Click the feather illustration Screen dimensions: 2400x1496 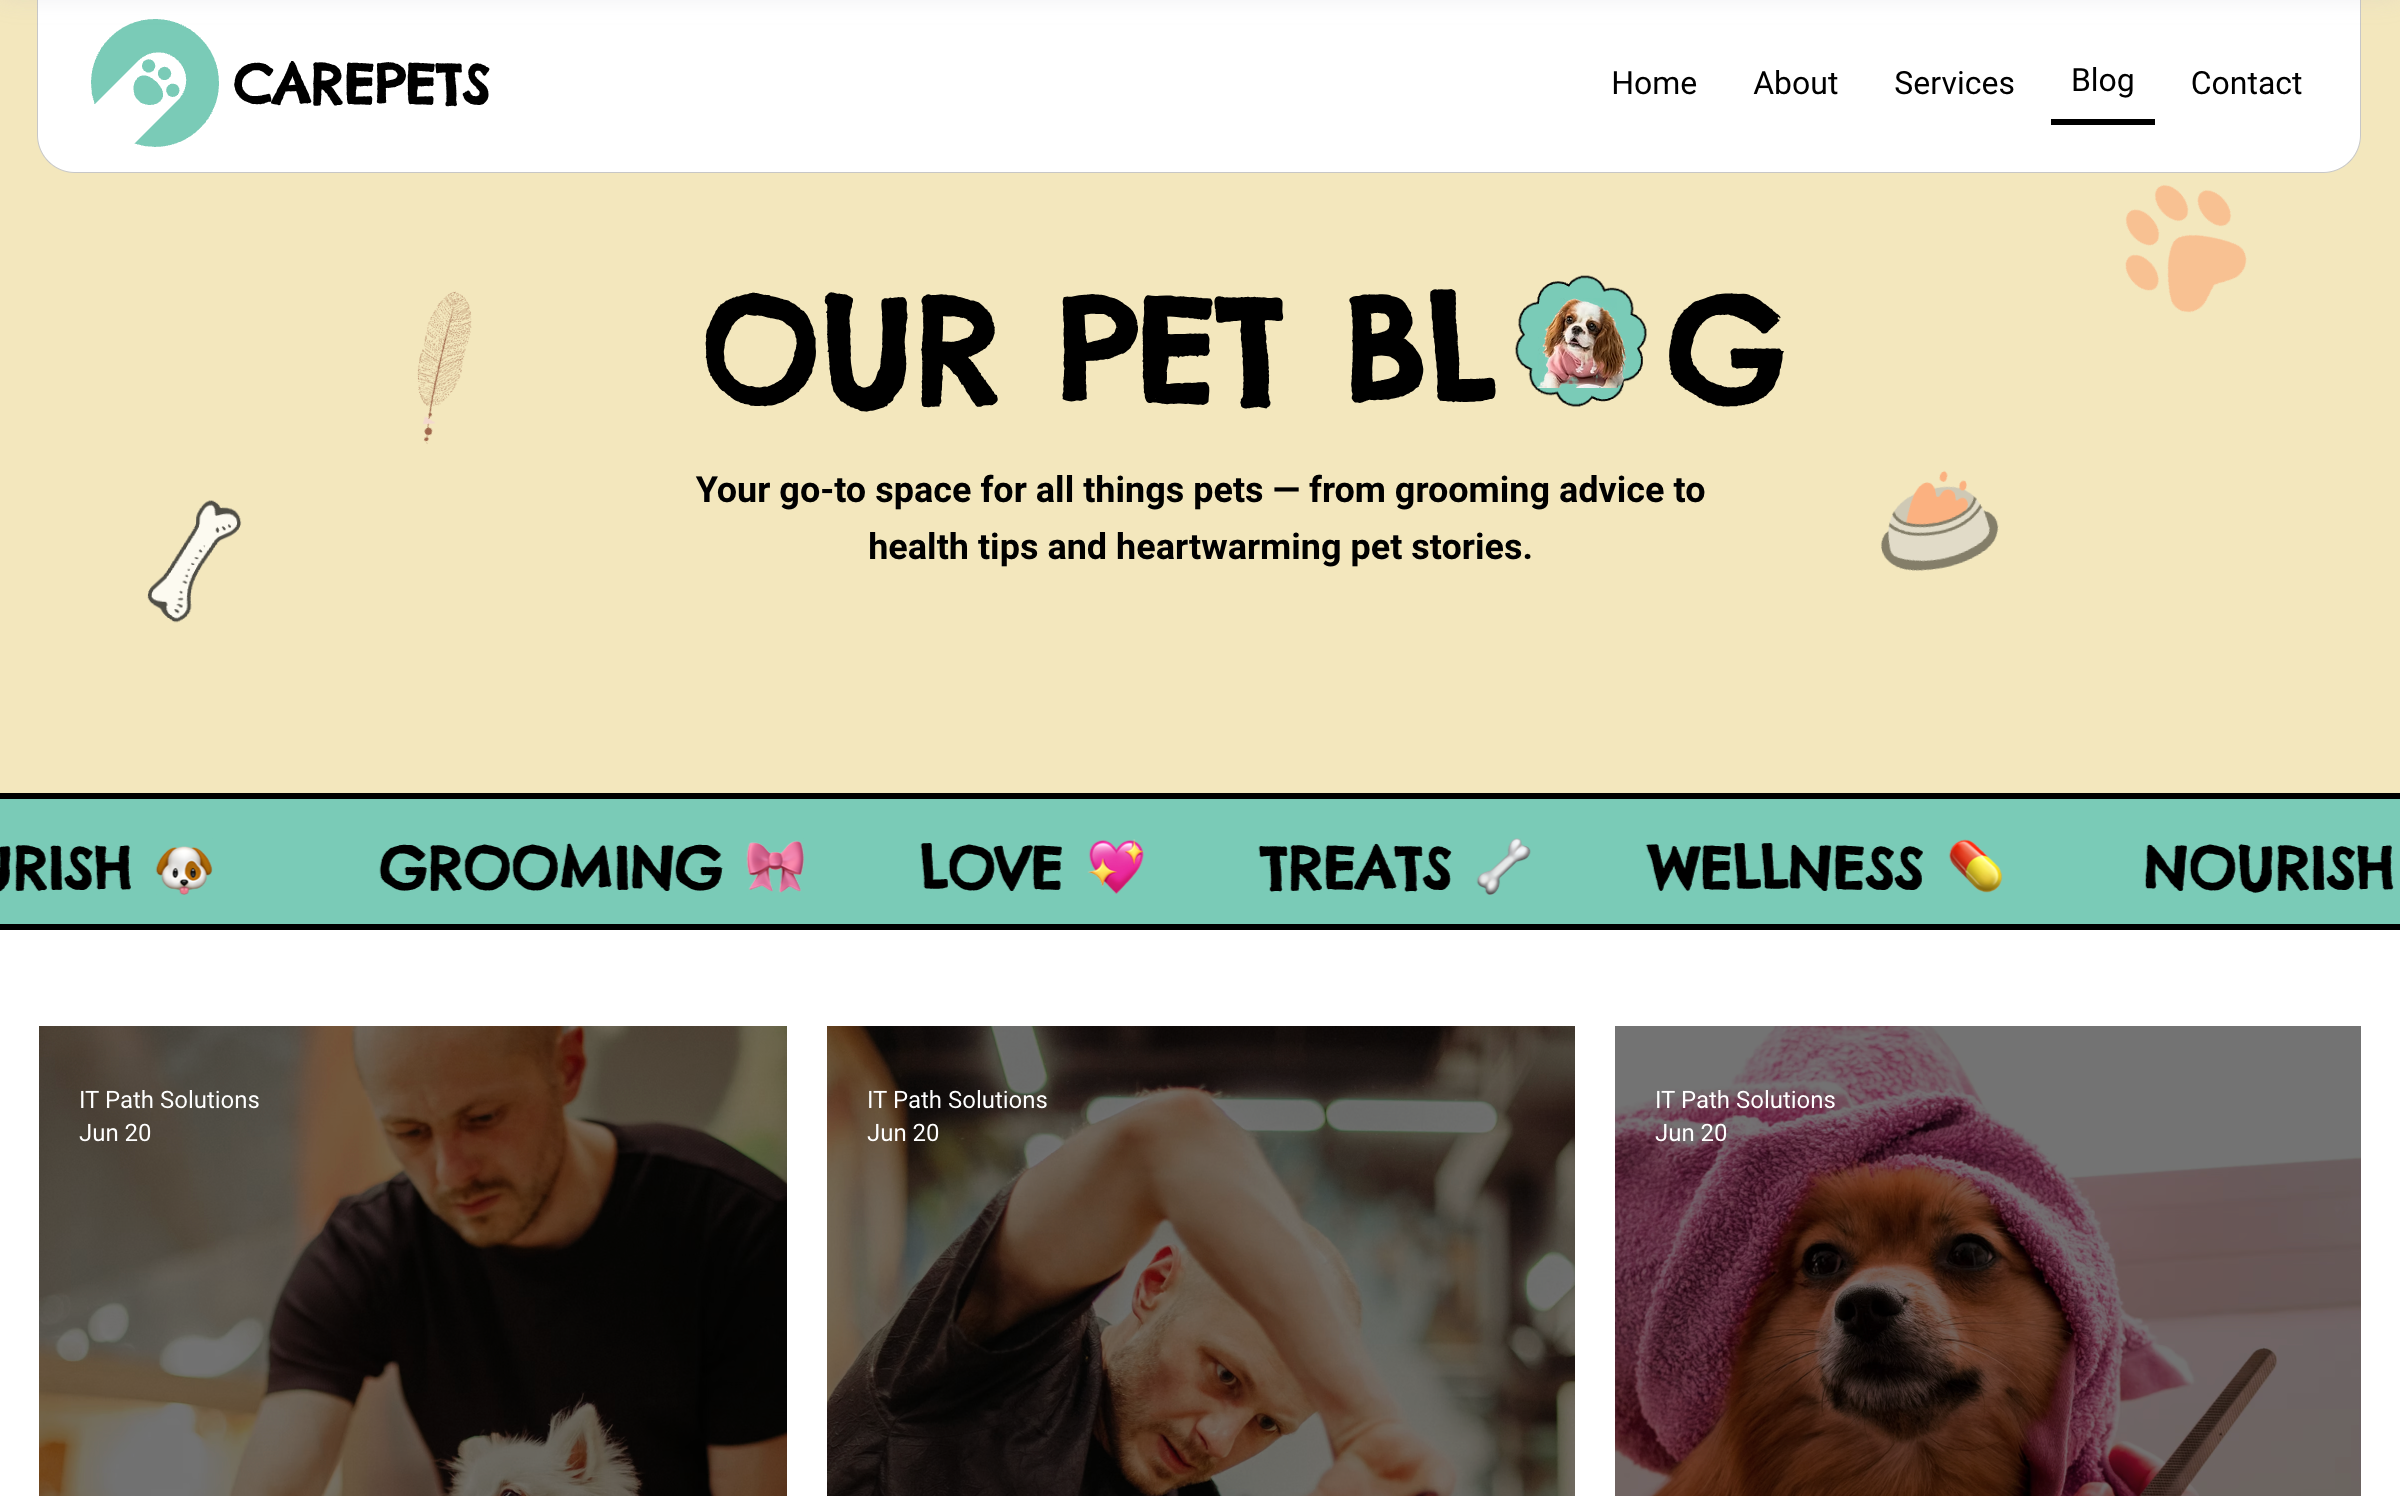[444, 365]
